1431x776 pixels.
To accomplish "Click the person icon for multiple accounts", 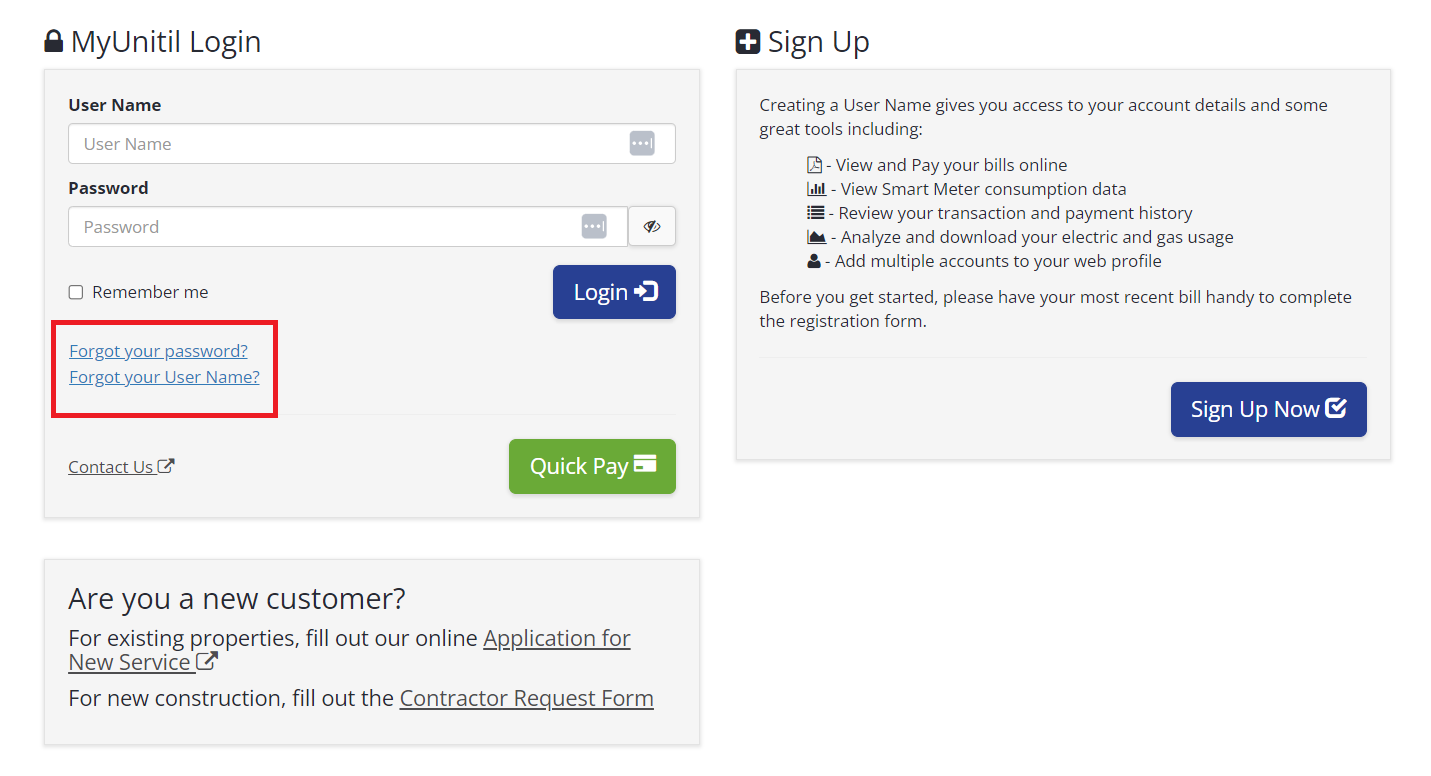I will point(815,261).
